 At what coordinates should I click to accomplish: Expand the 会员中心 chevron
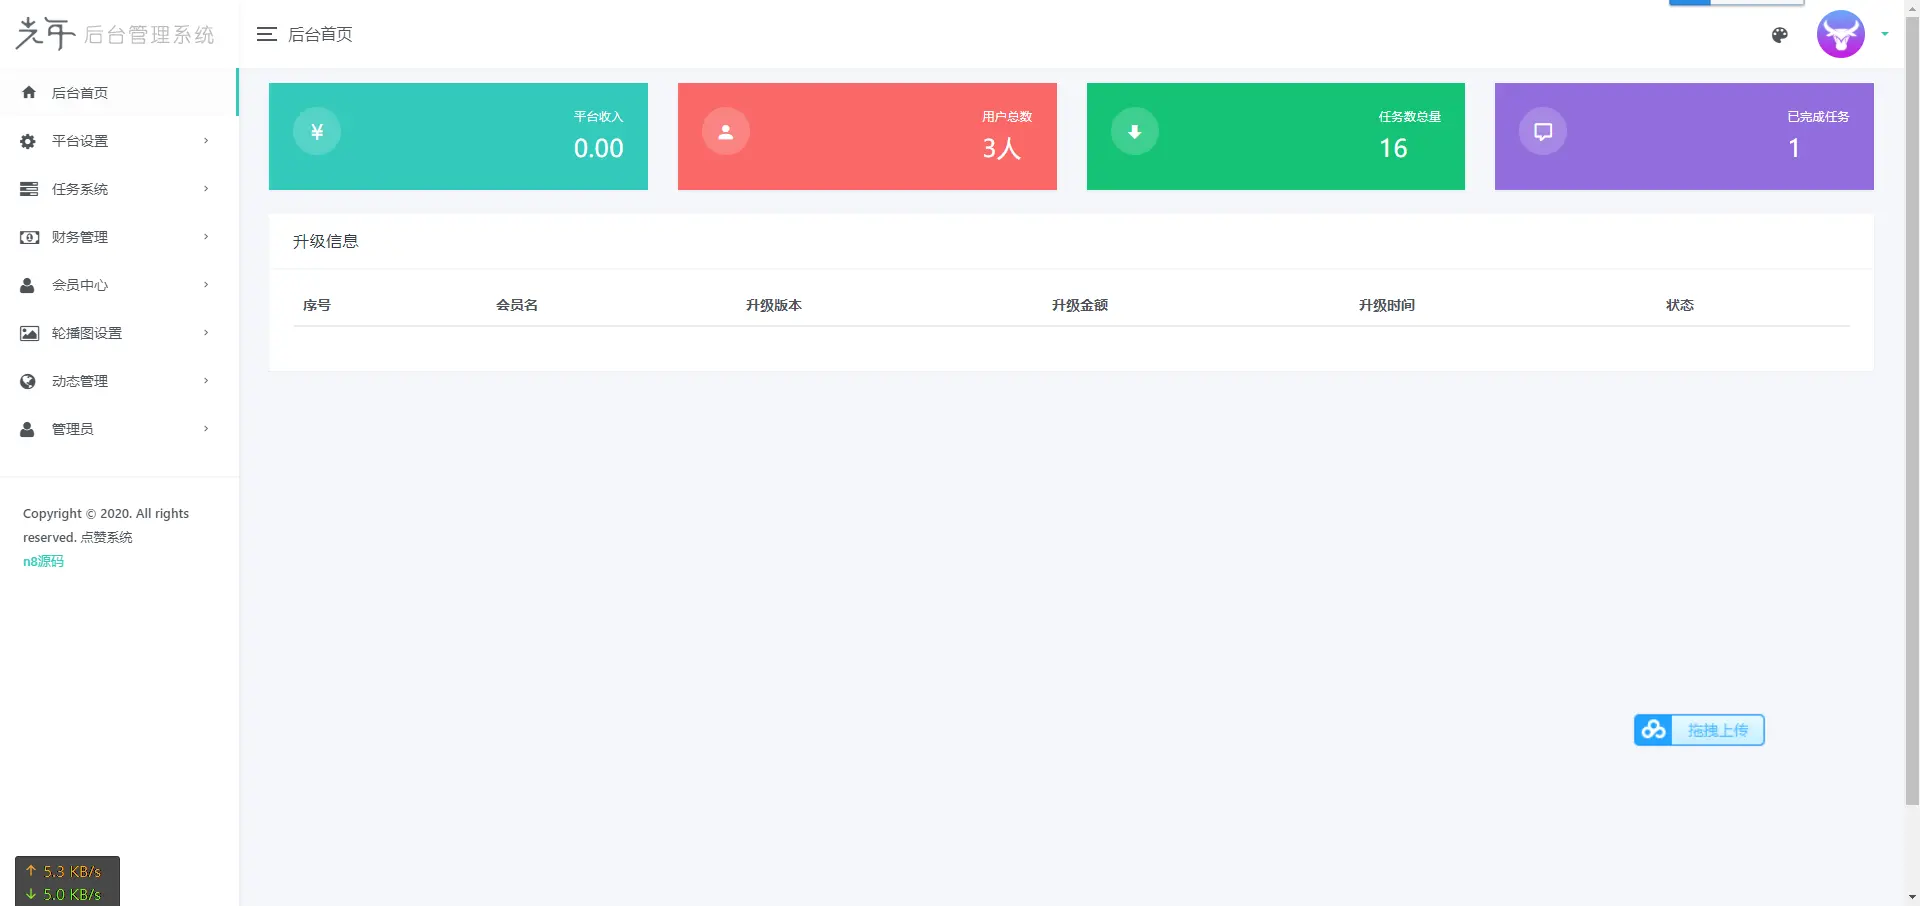(x=206, y=285)
